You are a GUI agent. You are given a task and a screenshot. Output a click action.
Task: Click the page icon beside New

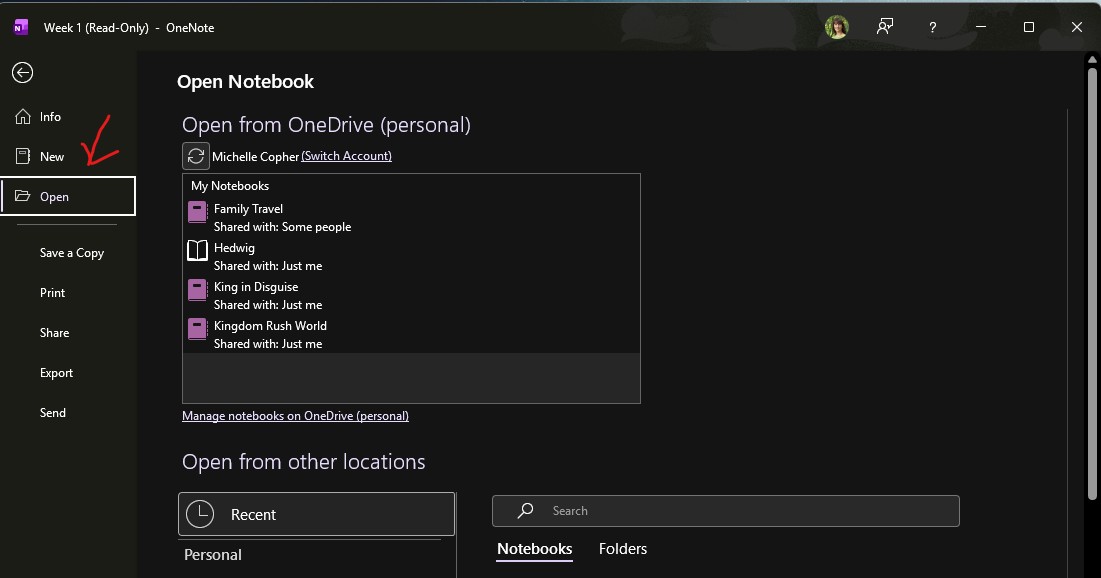pyautogui.click(x=23, y=156)
